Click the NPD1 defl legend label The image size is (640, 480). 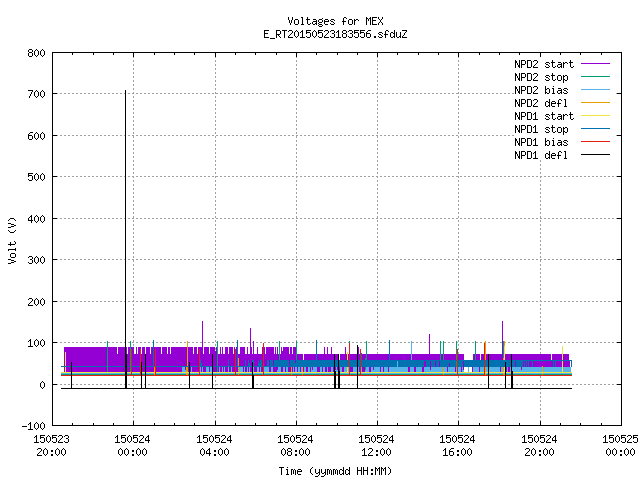[541, 155]
